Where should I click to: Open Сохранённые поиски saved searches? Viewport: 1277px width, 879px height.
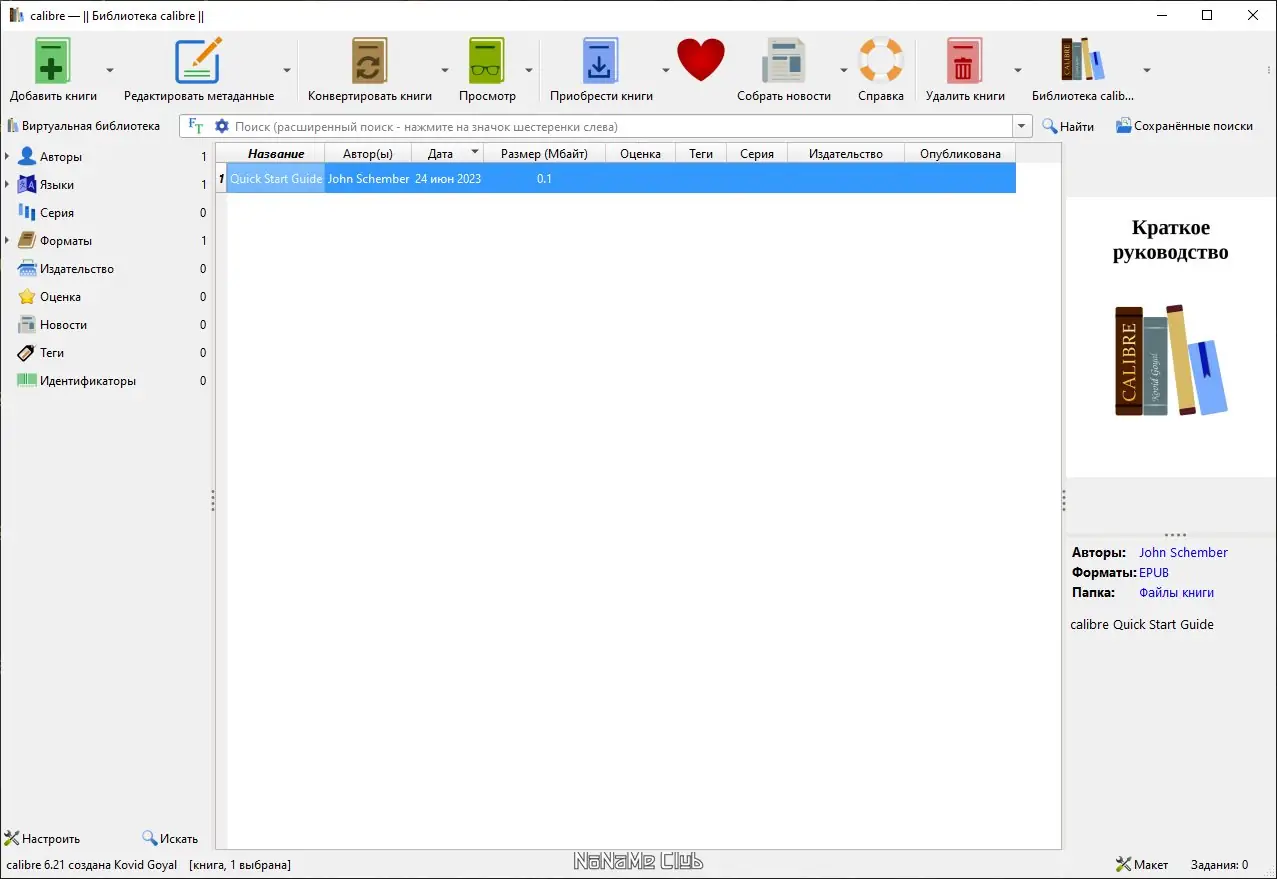1184,126
